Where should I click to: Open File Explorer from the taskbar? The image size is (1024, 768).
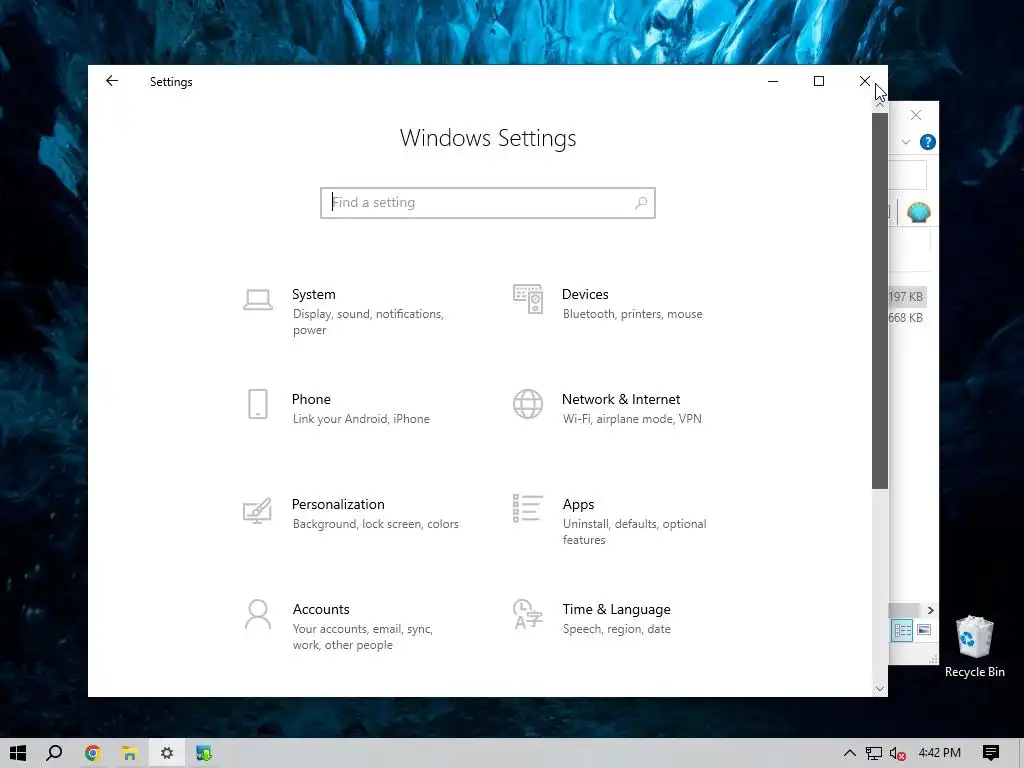pyautogui.click(x=129, y=753)
